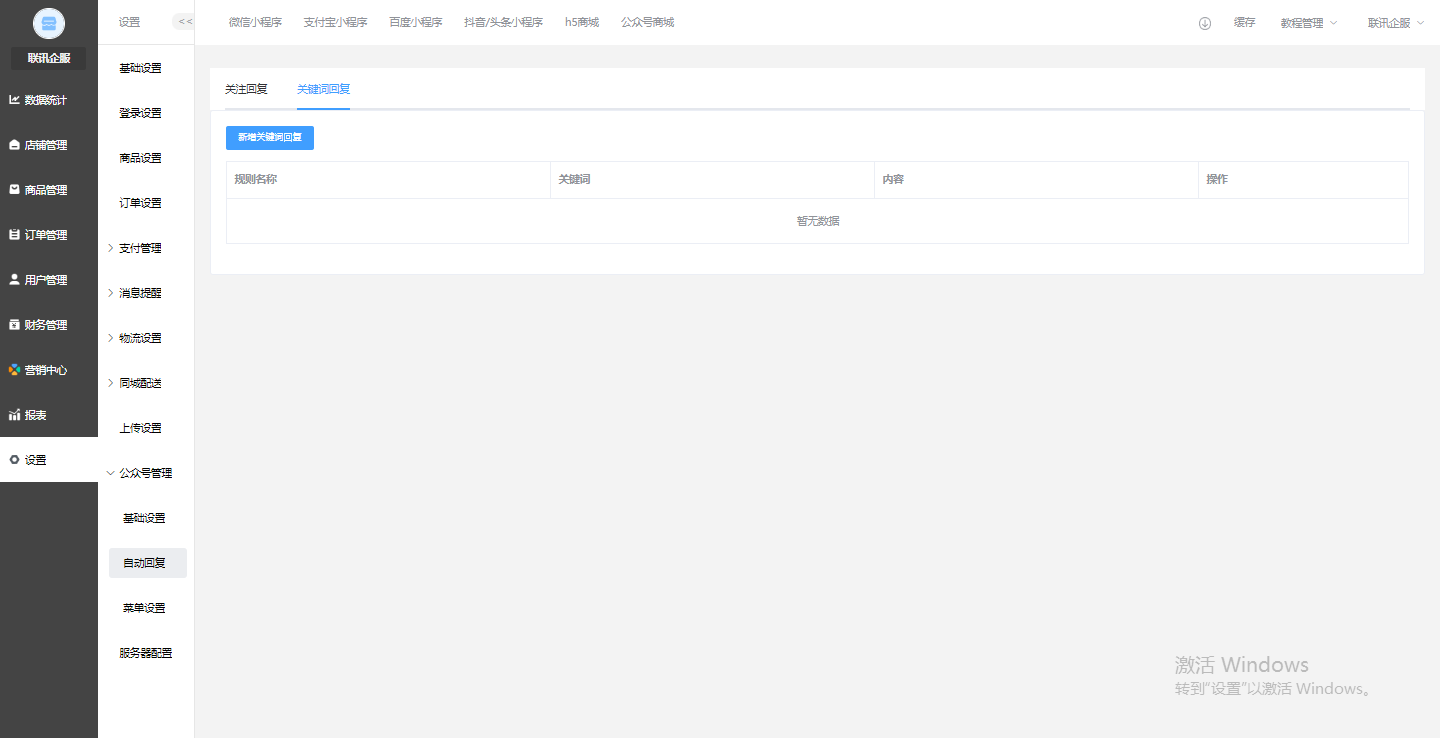The width and height of the screenshot is (1440, 738).
Task: Click the 设置 gear icon
Action: click(14, 460)
